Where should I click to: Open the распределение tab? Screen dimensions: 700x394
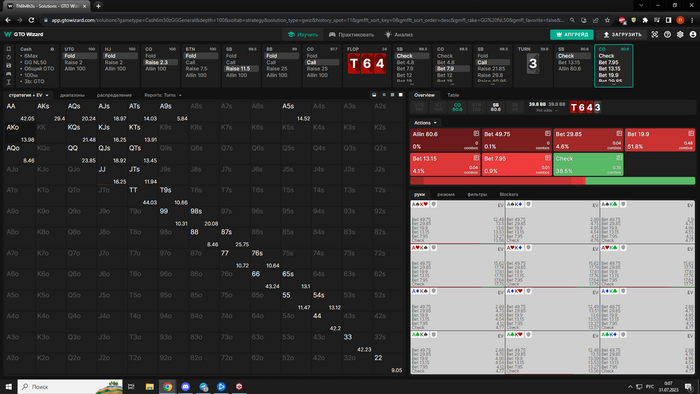(114, 95)
